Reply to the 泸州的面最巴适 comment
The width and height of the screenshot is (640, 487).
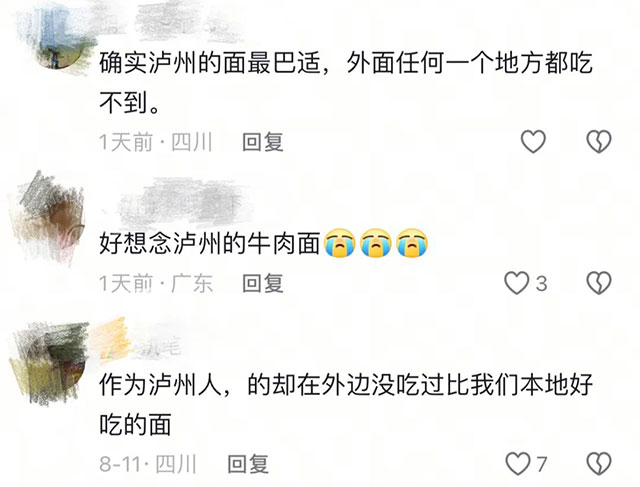pyautogui.click(x=262, y=142)
